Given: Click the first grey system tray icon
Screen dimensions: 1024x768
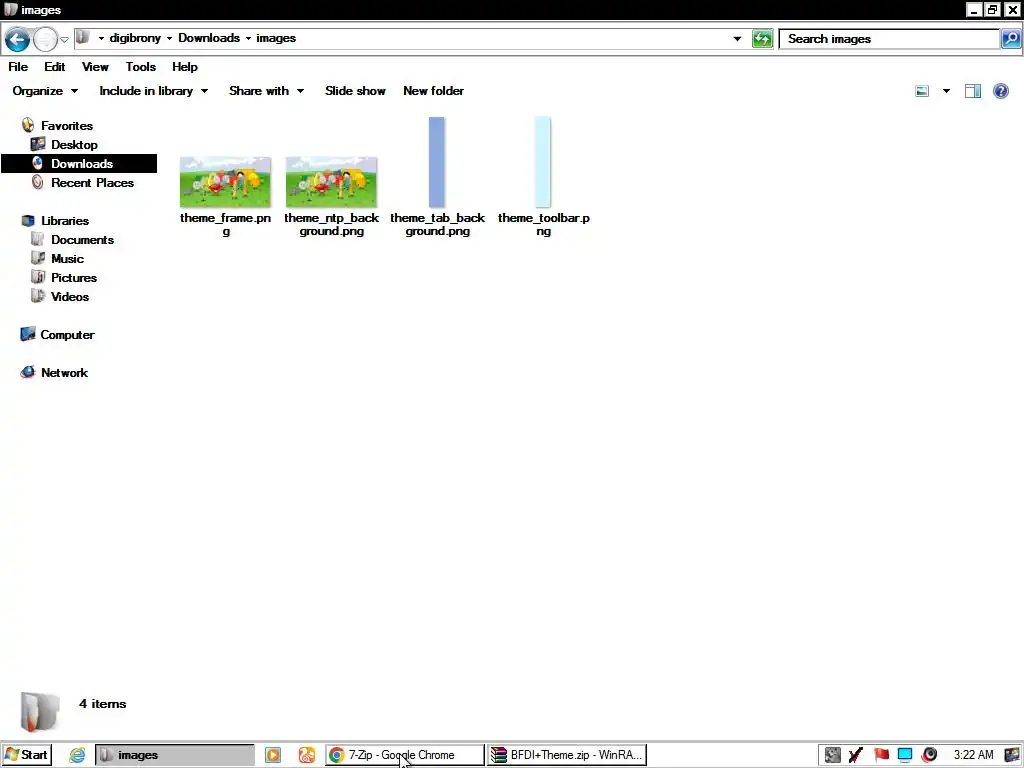Looking at the screenshot, I should coord(833,755).
